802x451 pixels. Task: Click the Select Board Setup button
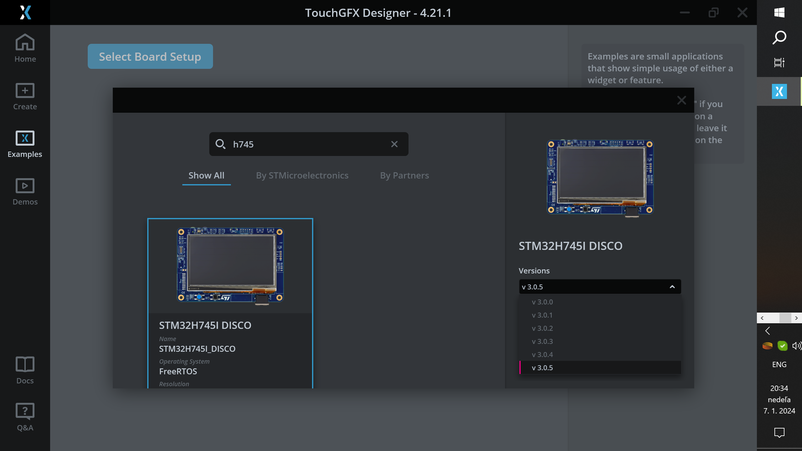tap(150, 56)
